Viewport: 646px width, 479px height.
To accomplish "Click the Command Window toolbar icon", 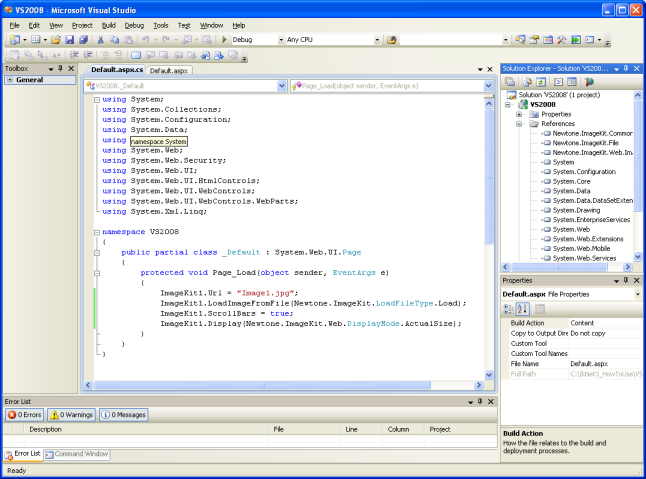I will click(x=590, y=40).
